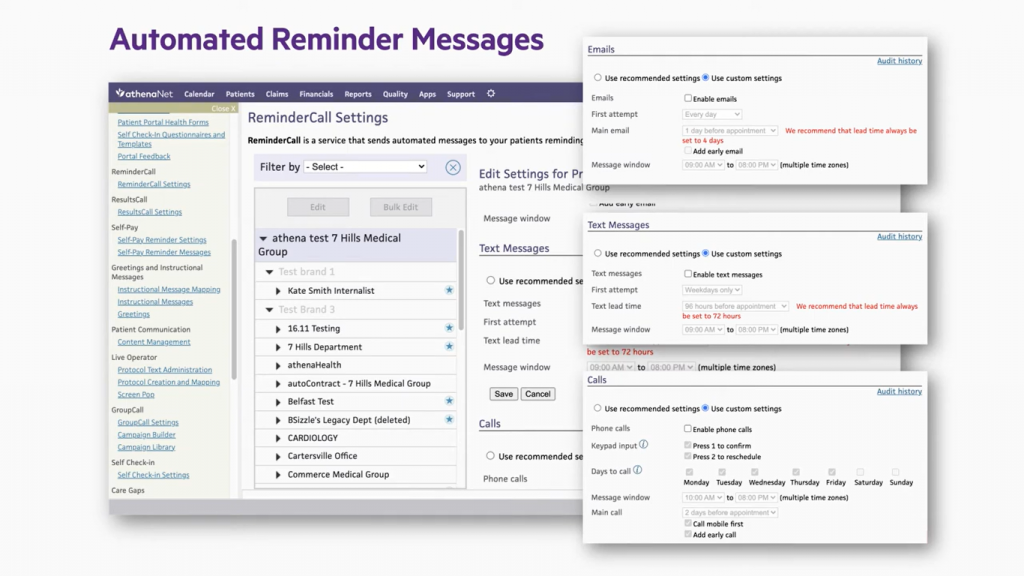
Task: Click the star next to BSizzle's Legacy Dept
Action: coord(449,420)
